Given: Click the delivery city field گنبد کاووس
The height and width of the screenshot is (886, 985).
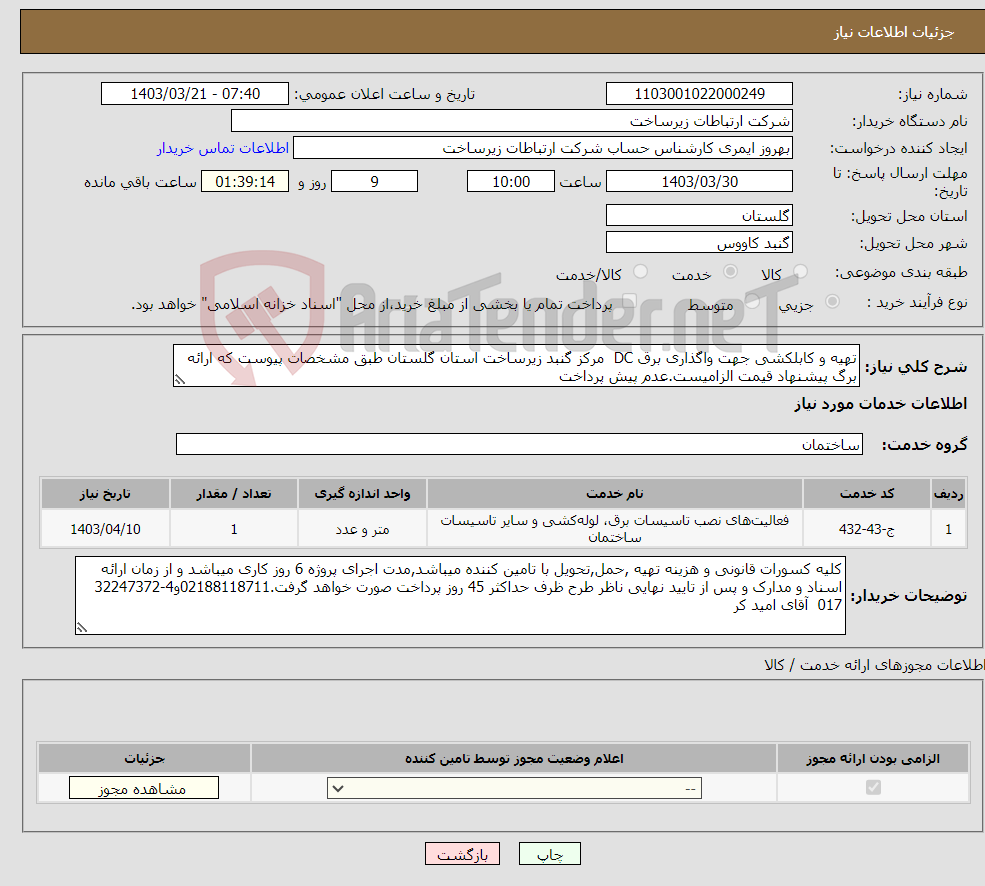Looking at the screenshot, I should pos(699,243).
